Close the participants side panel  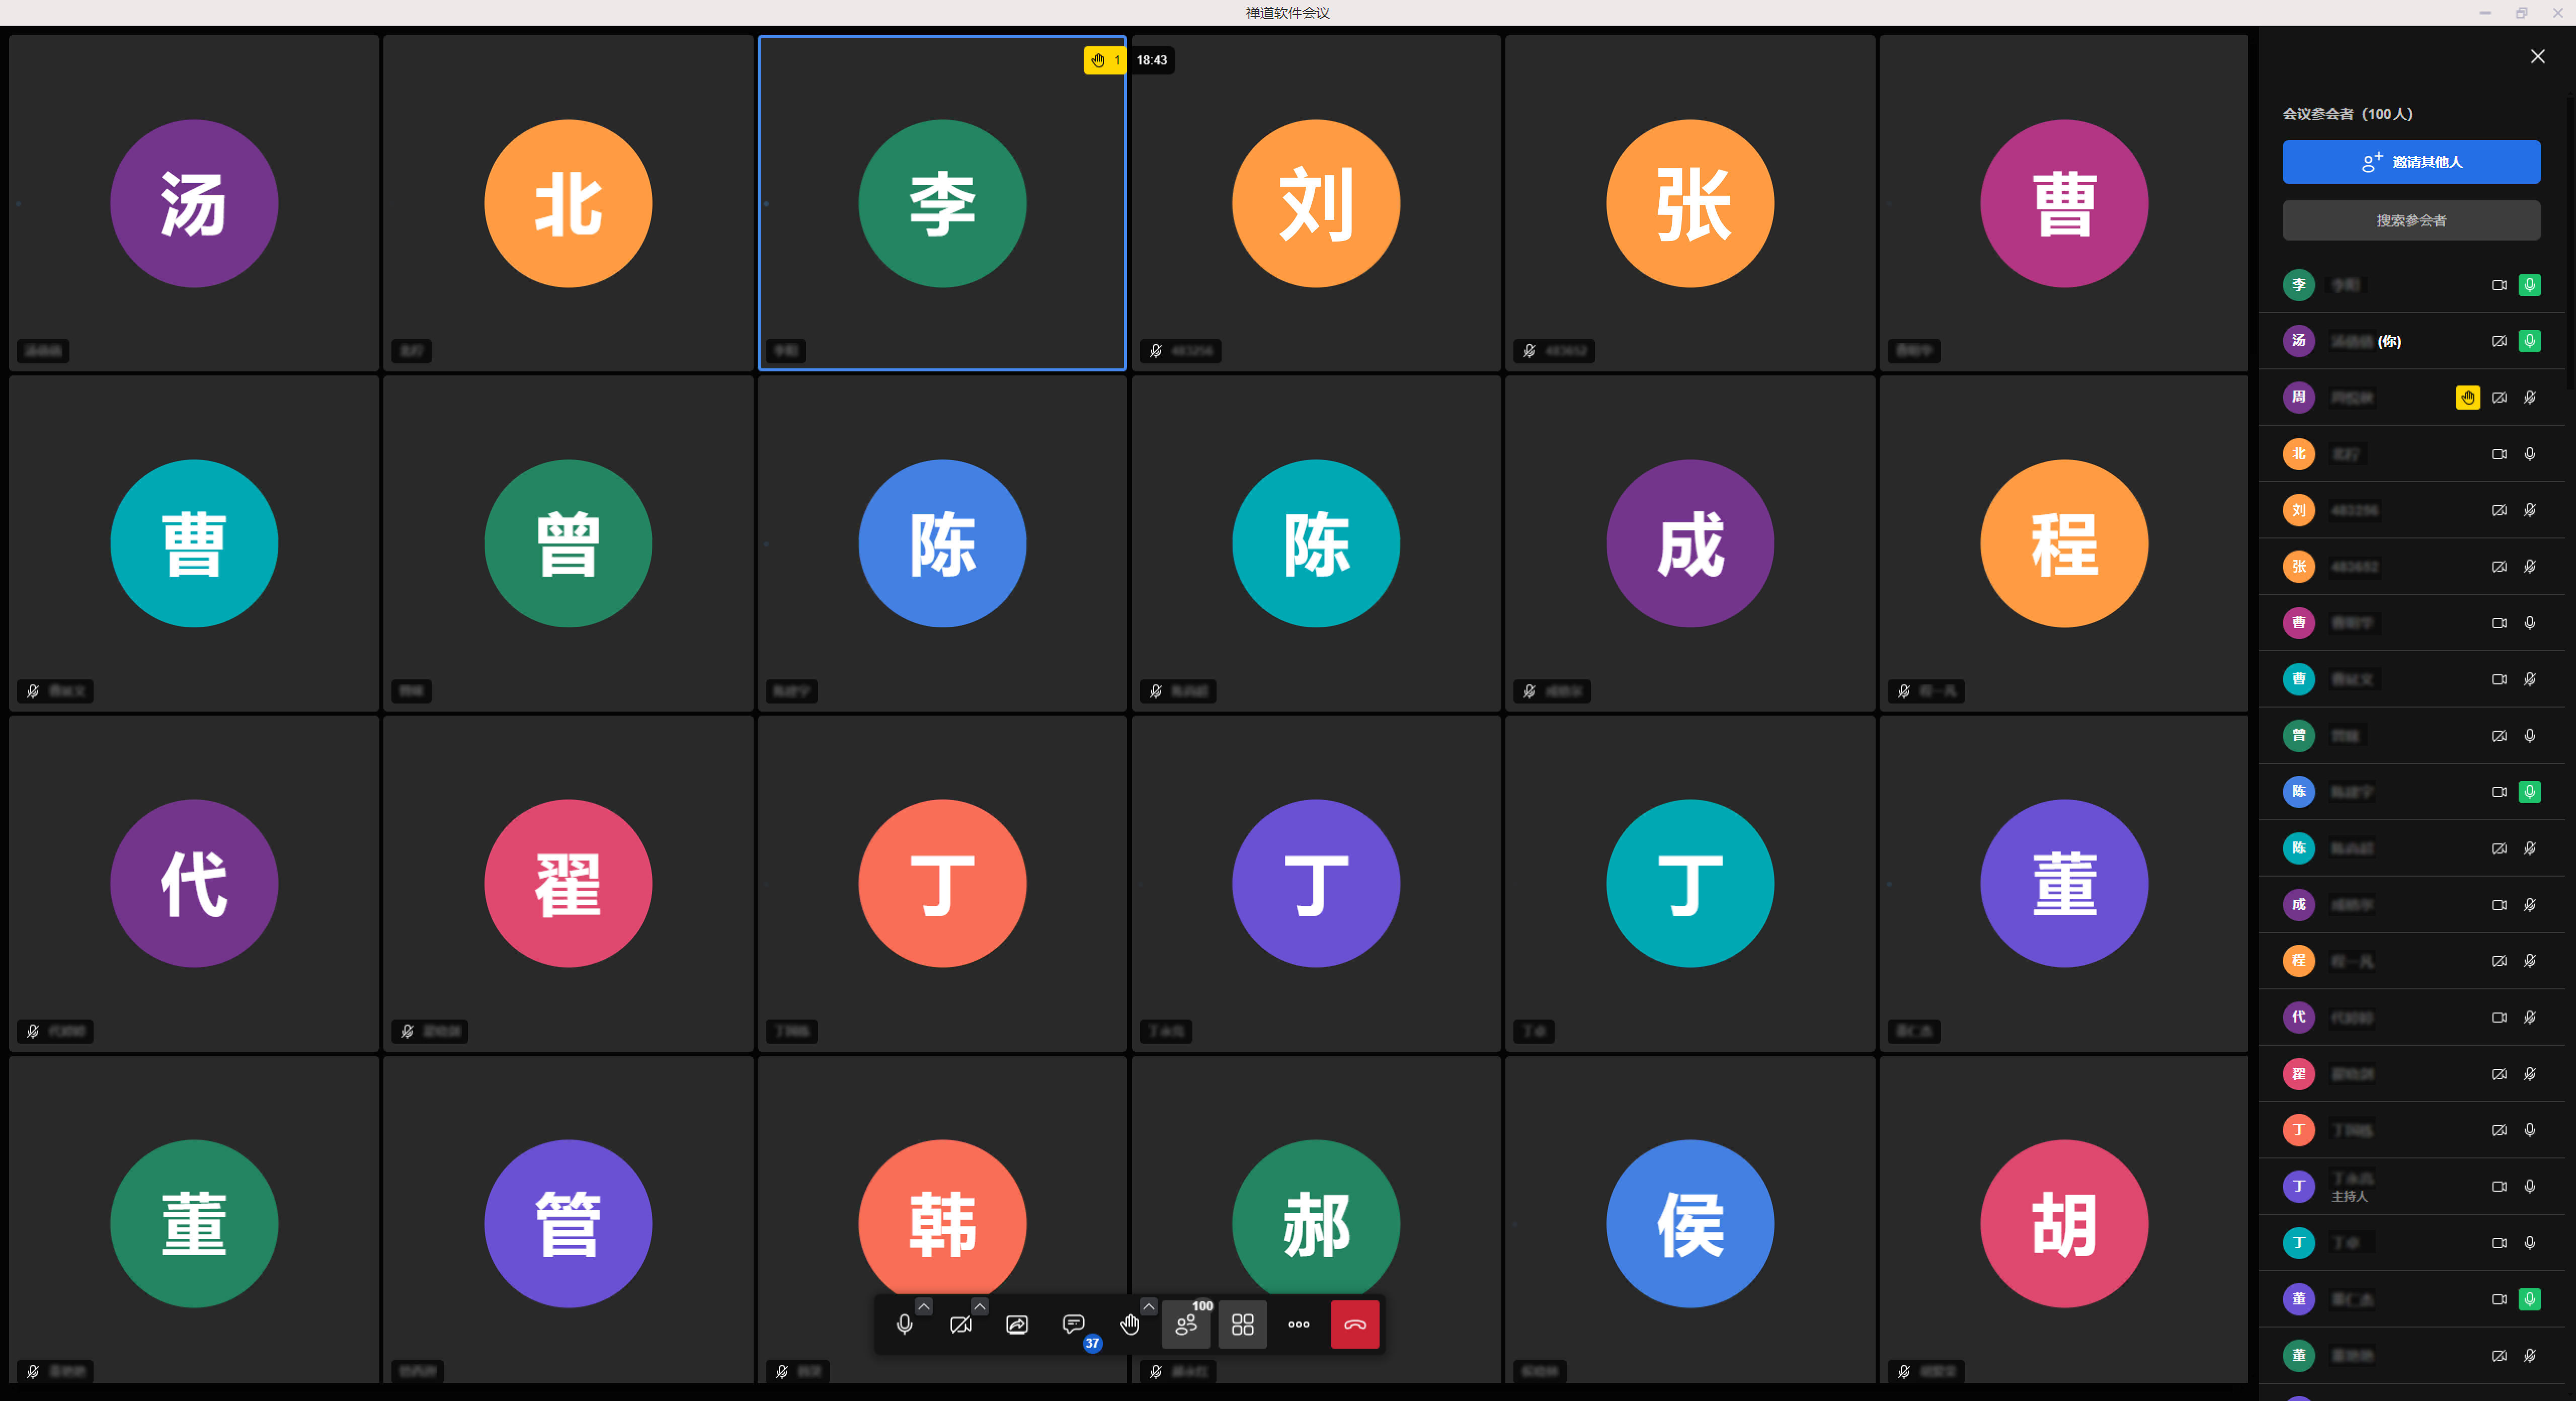2537,56
